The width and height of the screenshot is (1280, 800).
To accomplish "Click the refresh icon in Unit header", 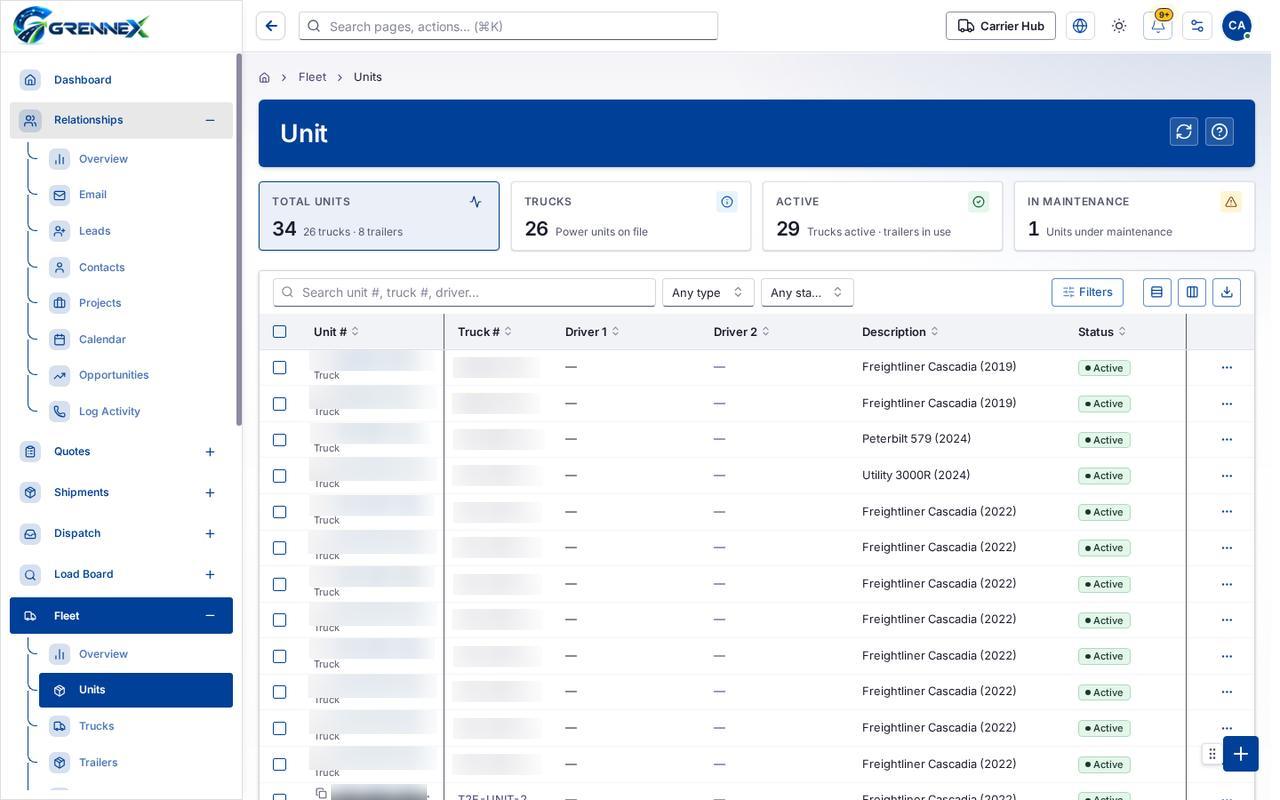I will coord(1184,132).
